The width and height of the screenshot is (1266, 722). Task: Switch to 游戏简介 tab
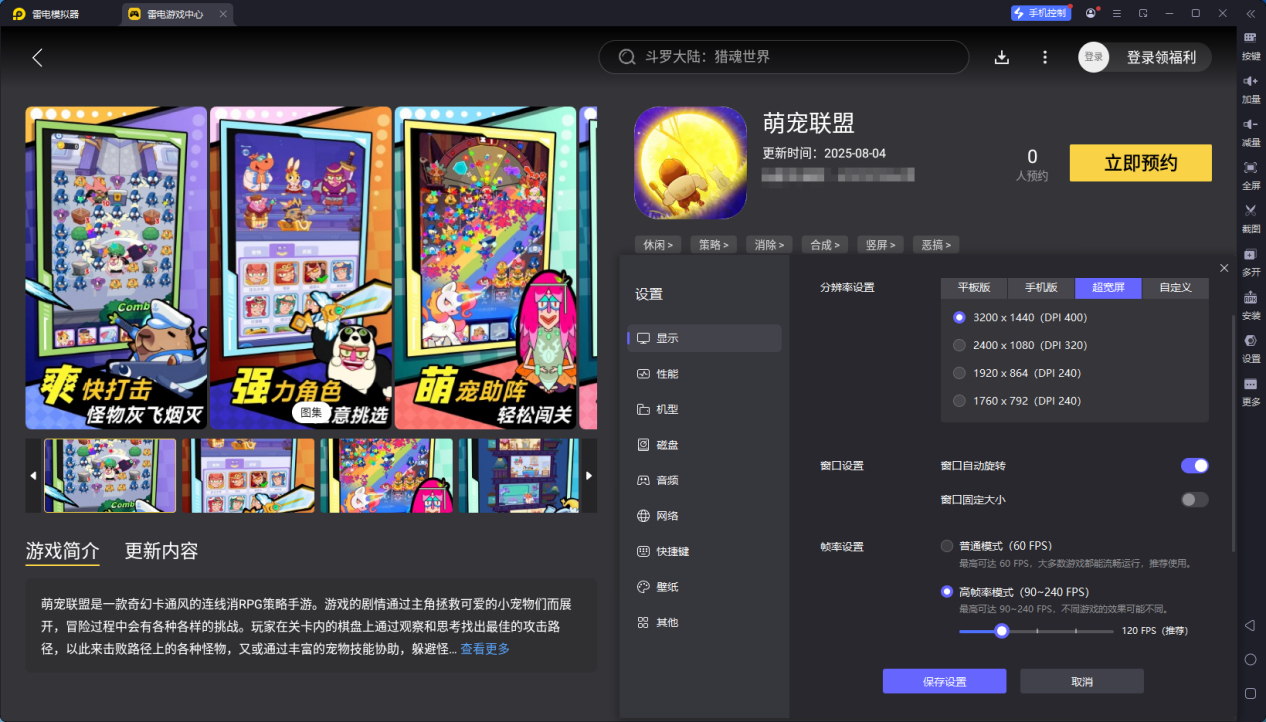point(63,551)
